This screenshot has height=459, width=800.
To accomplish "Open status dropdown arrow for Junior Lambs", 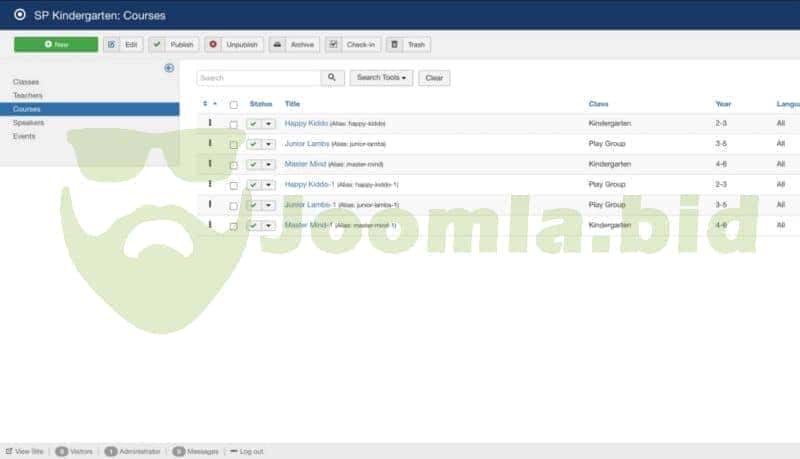I will point(268,144).
